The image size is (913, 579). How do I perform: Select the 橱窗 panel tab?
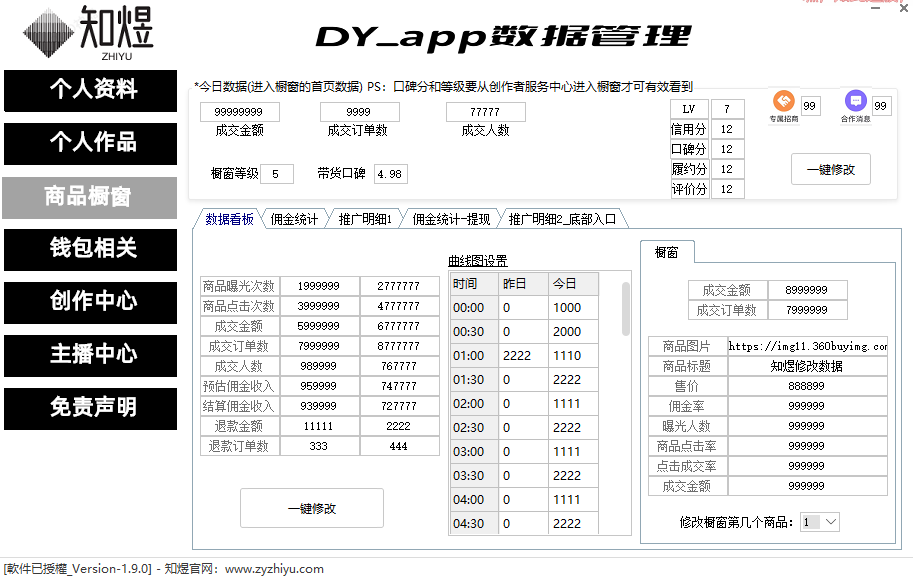[x=666, y=252]
